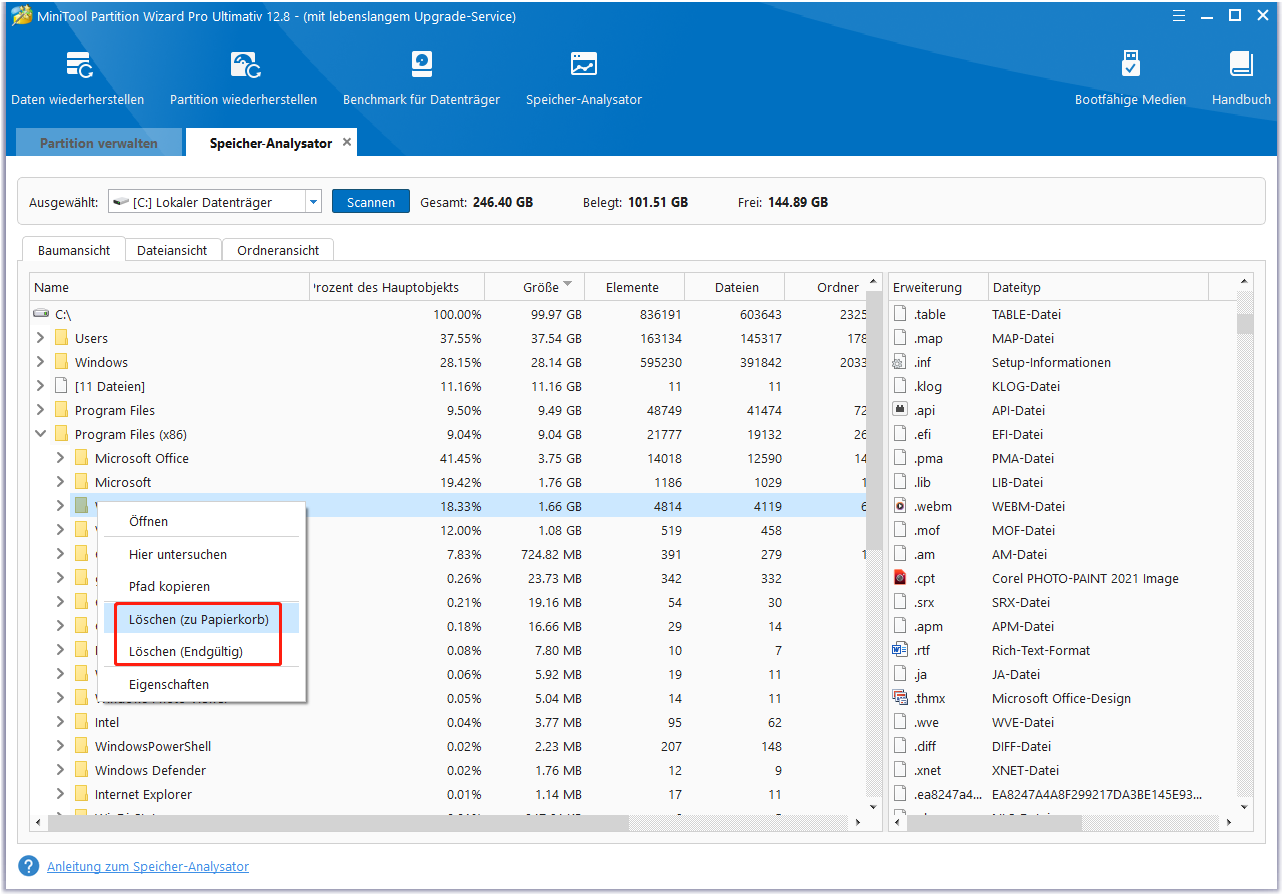Screen dimensions: 1282x894
Task: Close the Speicher-Analysator tab
Action: click(347, 142)
